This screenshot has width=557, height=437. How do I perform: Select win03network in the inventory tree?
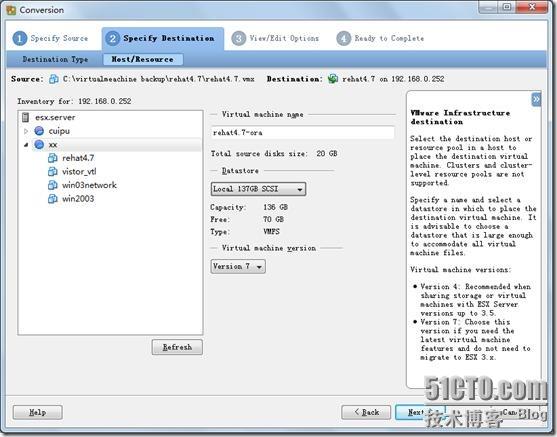89,185
